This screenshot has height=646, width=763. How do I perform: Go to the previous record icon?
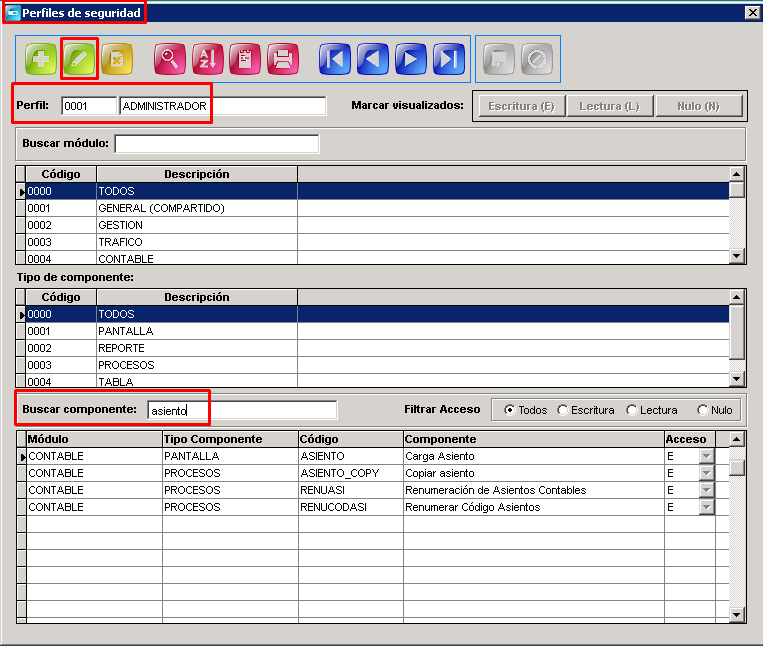pos(373,59)
